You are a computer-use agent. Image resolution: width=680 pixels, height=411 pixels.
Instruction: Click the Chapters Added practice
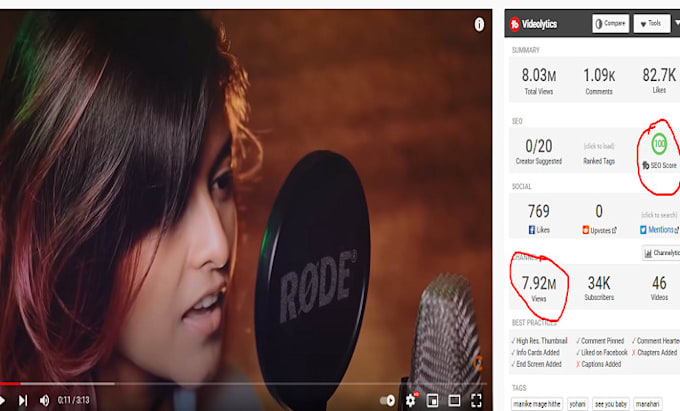tap(654, 352)
